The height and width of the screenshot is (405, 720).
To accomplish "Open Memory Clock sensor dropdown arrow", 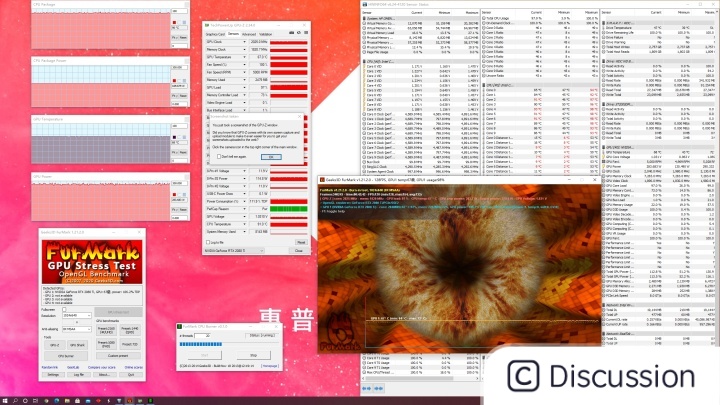I will [244, 50].
